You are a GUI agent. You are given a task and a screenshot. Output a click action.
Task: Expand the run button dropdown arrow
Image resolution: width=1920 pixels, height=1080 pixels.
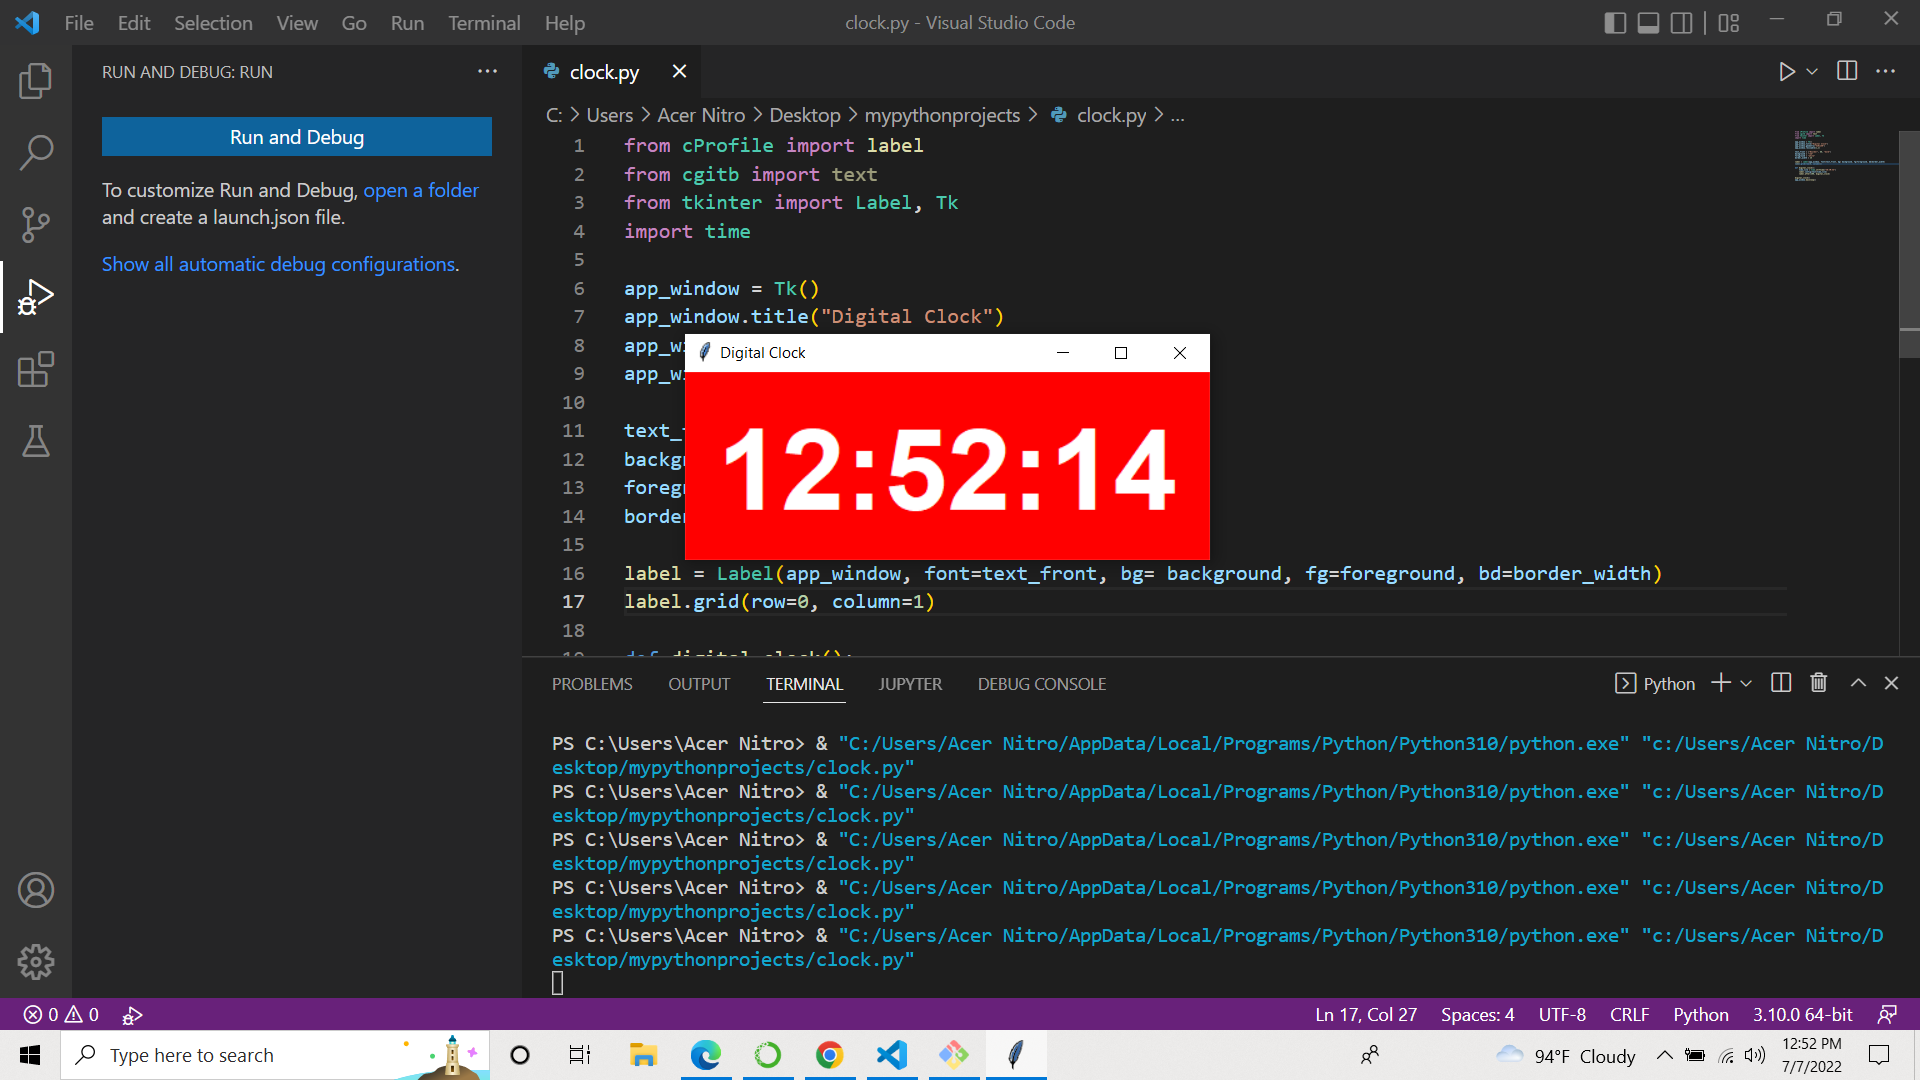[1812, 71]
